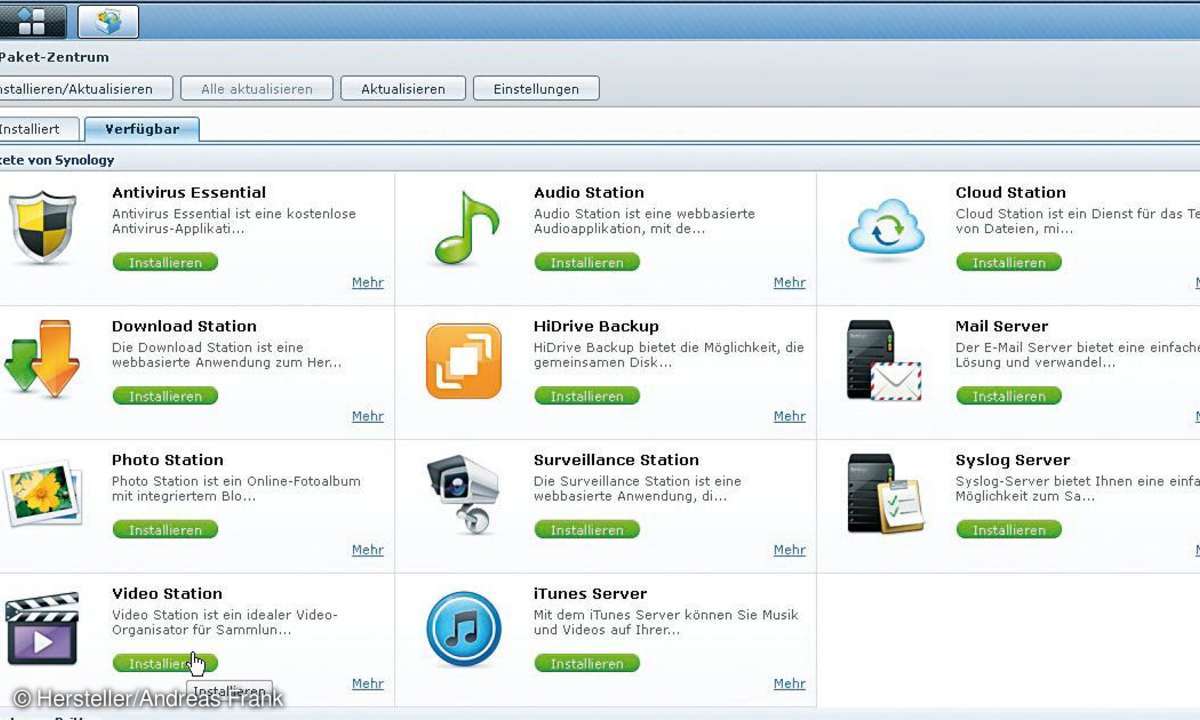The image size is (1200, 720).
Task: Switch to the Verfügbar tab
Action: point(142,129)
